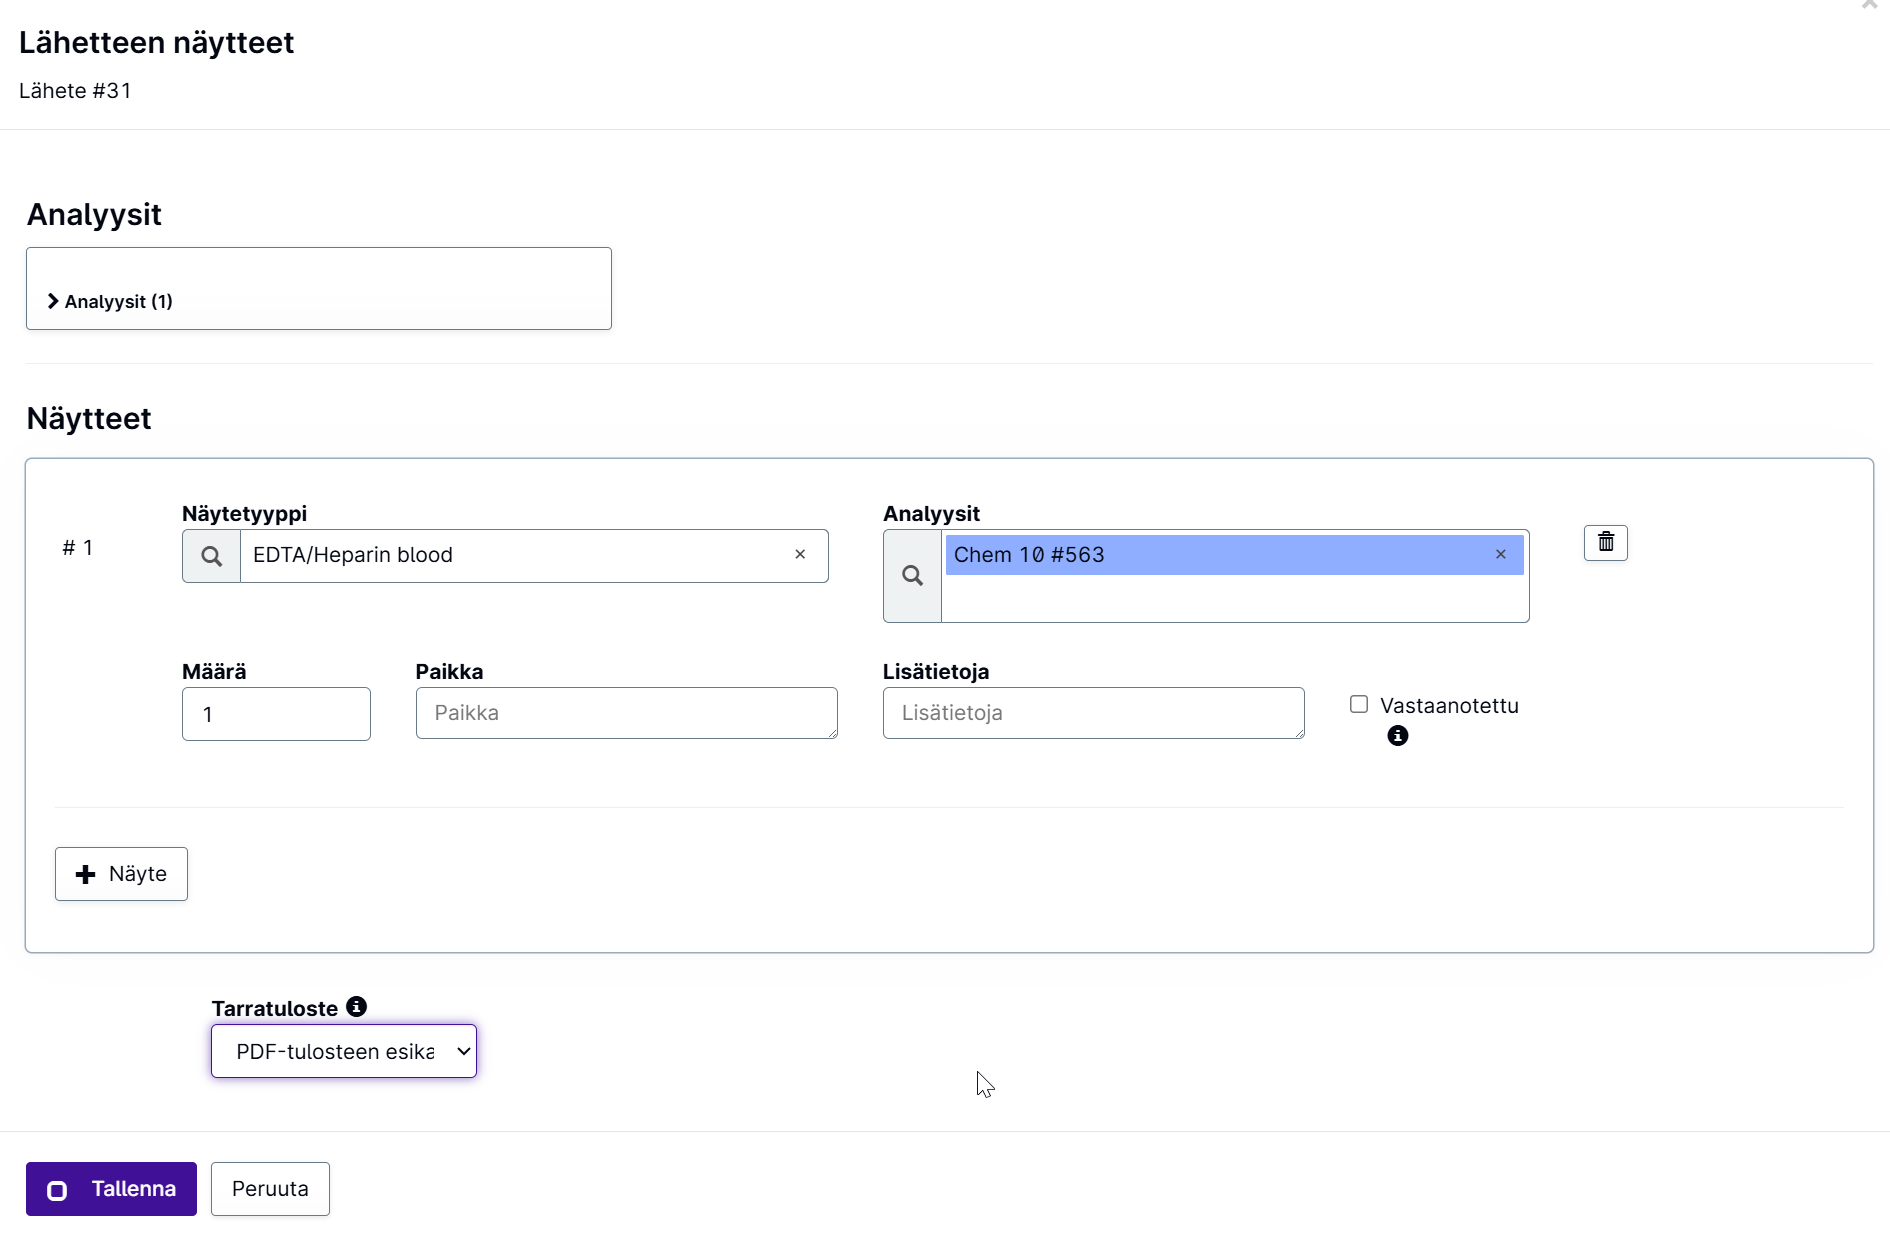Click Tallenna to save
The height and width of the screenshot is (1234, 1890).
point(111,1189)
